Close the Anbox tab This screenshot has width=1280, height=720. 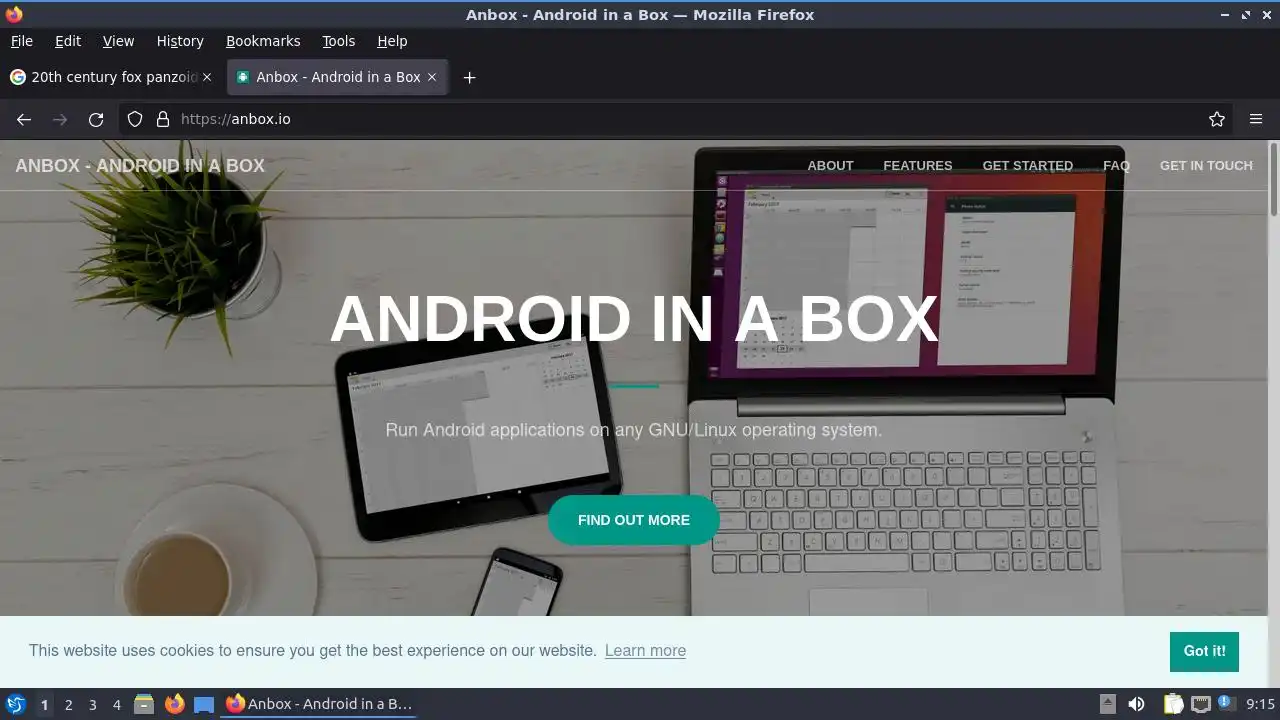(x=432, y=77)
